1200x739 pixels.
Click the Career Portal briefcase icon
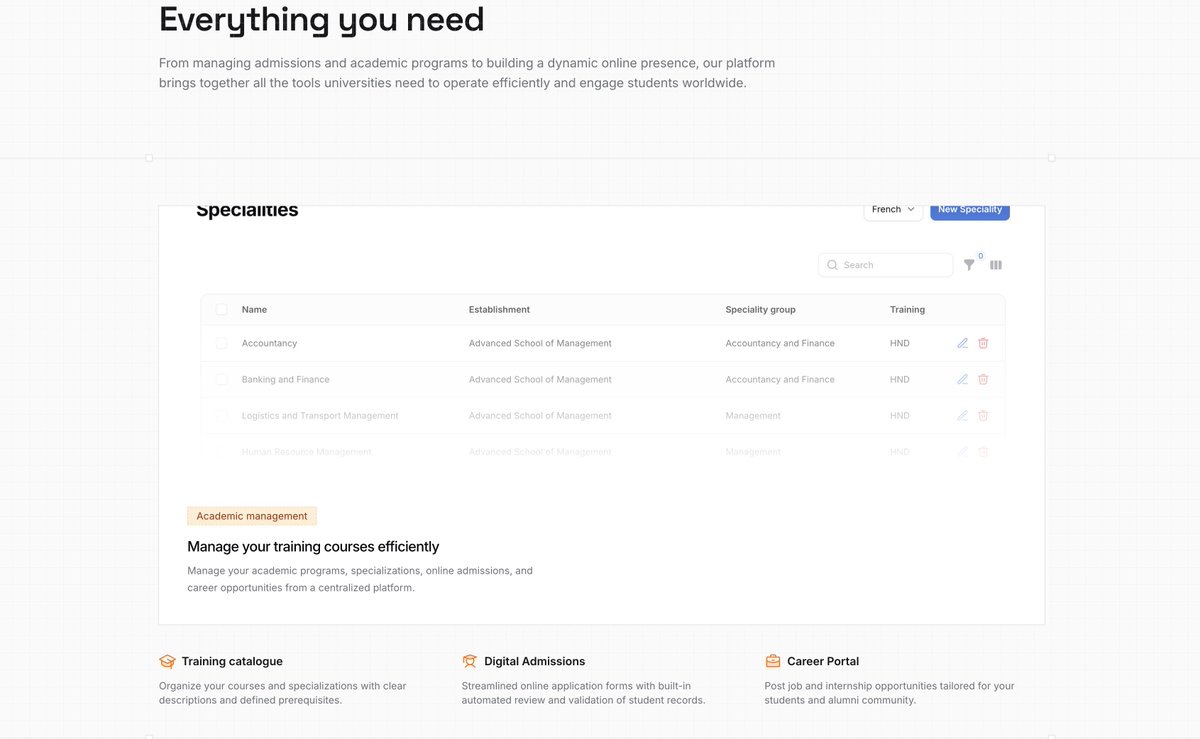(x=773, y=661)
